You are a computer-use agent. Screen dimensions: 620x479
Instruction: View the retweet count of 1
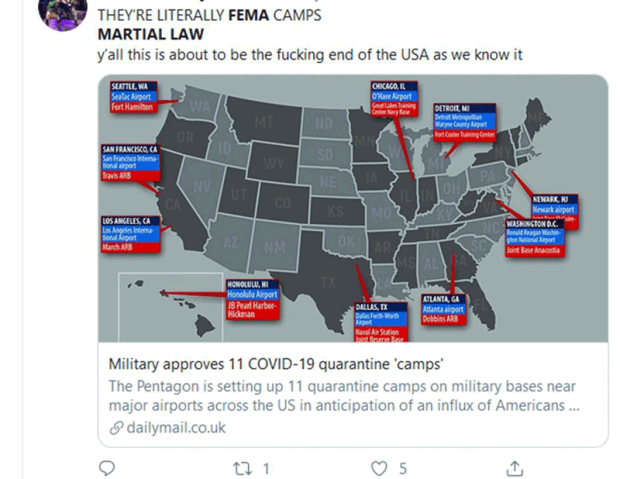(266, 467)
